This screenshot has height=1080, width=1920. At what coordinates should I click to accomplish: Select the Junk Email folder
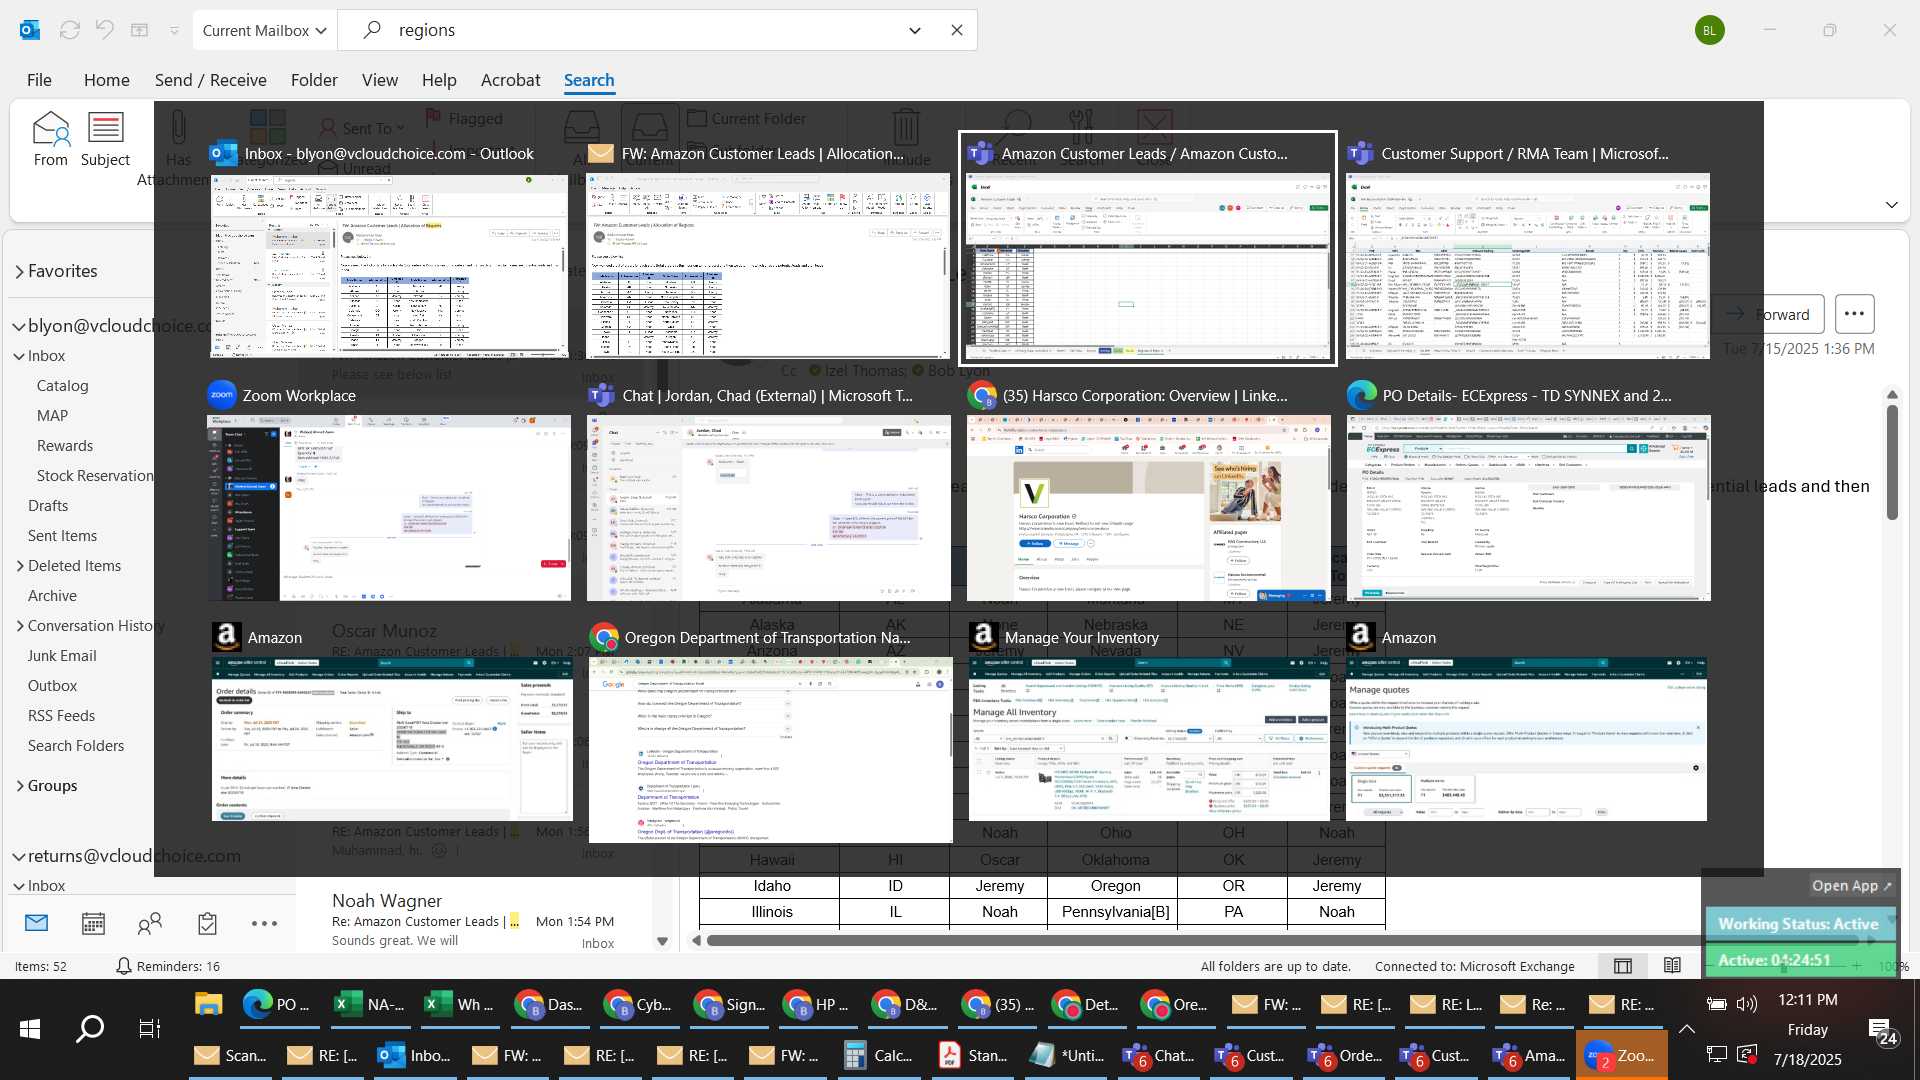tap(62, 656)
